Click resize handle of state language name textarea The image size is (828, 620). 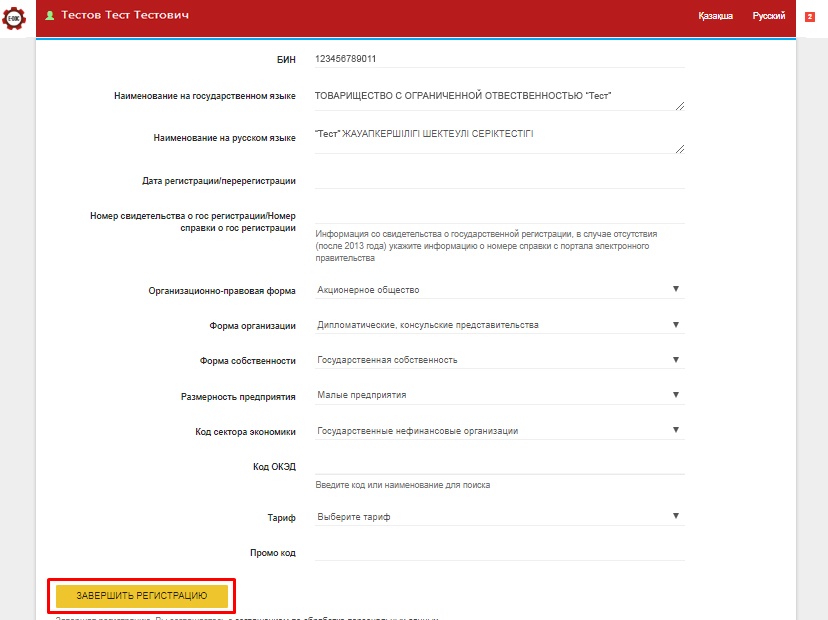[680, 105]
